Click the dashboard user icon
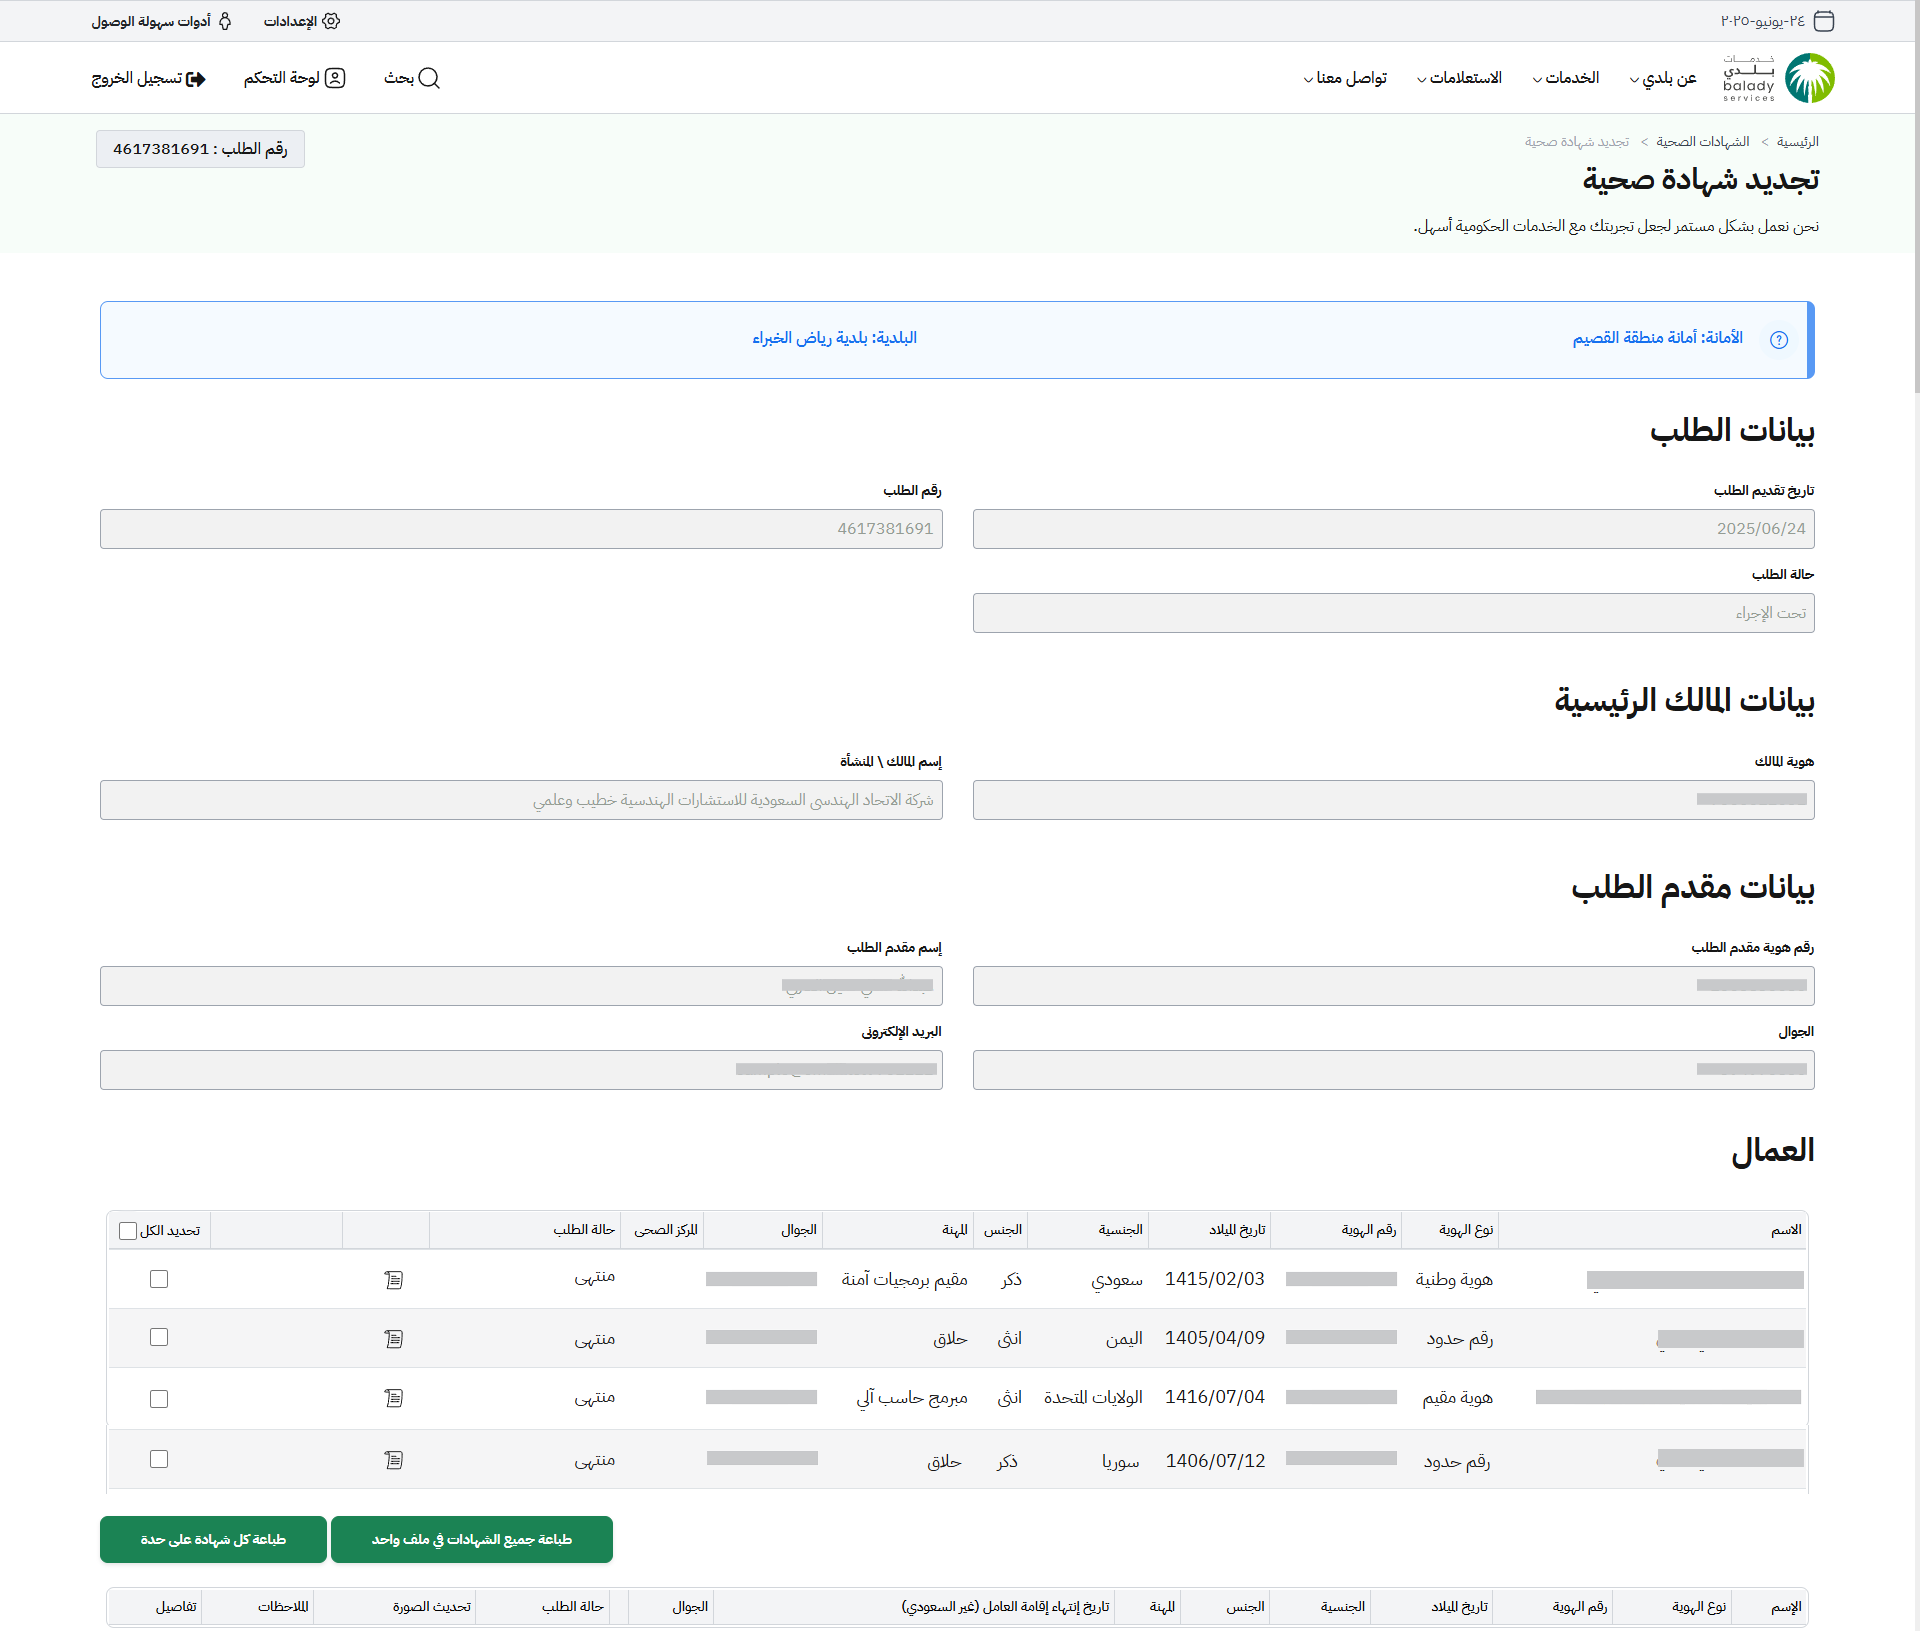This screenshot has height=1631, width=1920. coord(336,78)
